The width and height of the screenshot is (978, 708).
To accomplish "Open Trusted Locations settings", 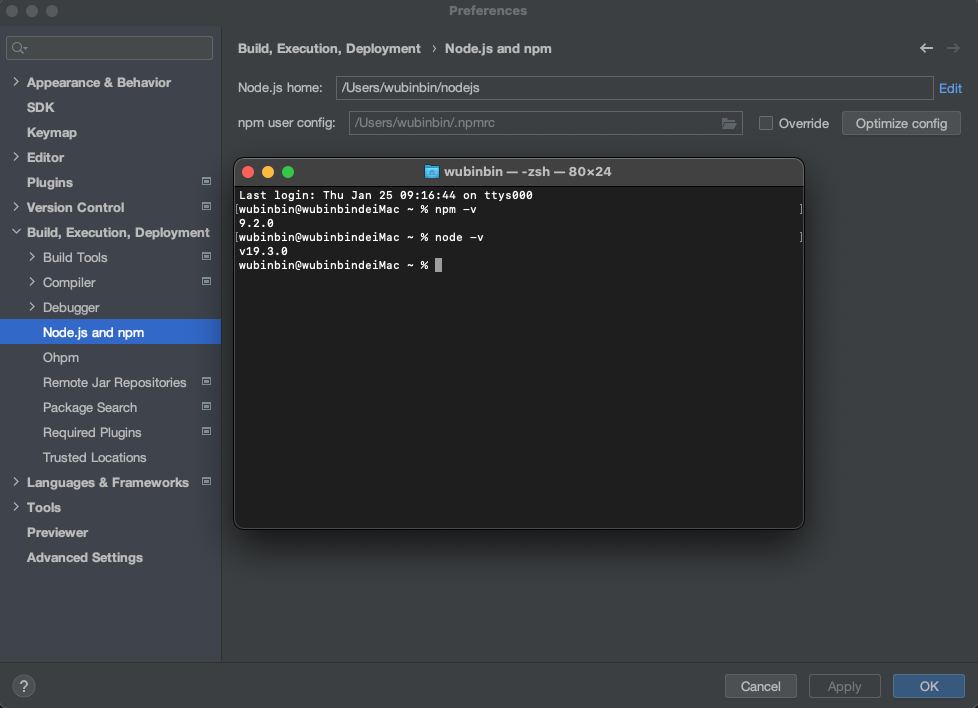I will (95, 457).
